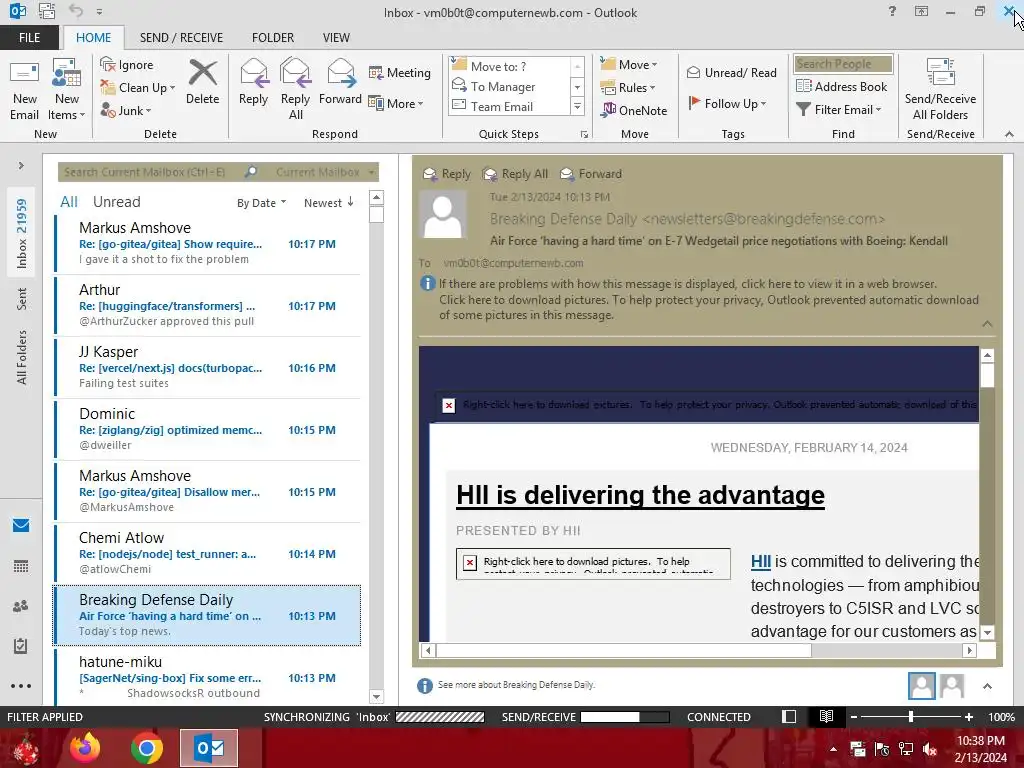Screen dimensions: 1024x768
Task: Switch to Normal view in status bar
Action: (789, 716)
